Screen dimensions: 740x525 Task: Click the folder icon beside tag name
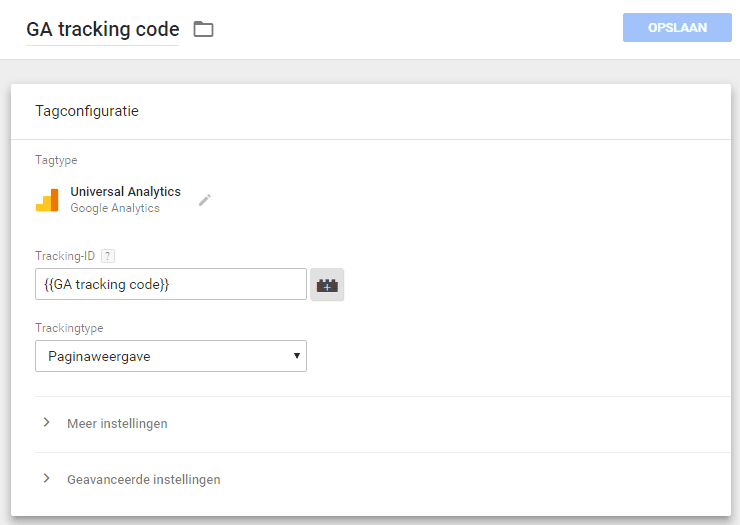coord(203,29)
